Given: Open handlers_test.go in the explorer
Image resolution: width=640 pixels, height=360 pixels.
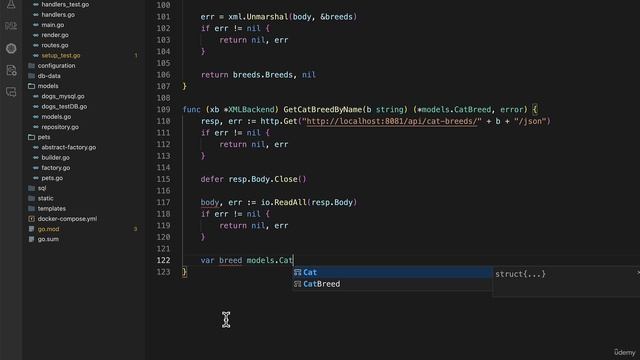Looking at the screenshot, I should (x=65, y=4).
